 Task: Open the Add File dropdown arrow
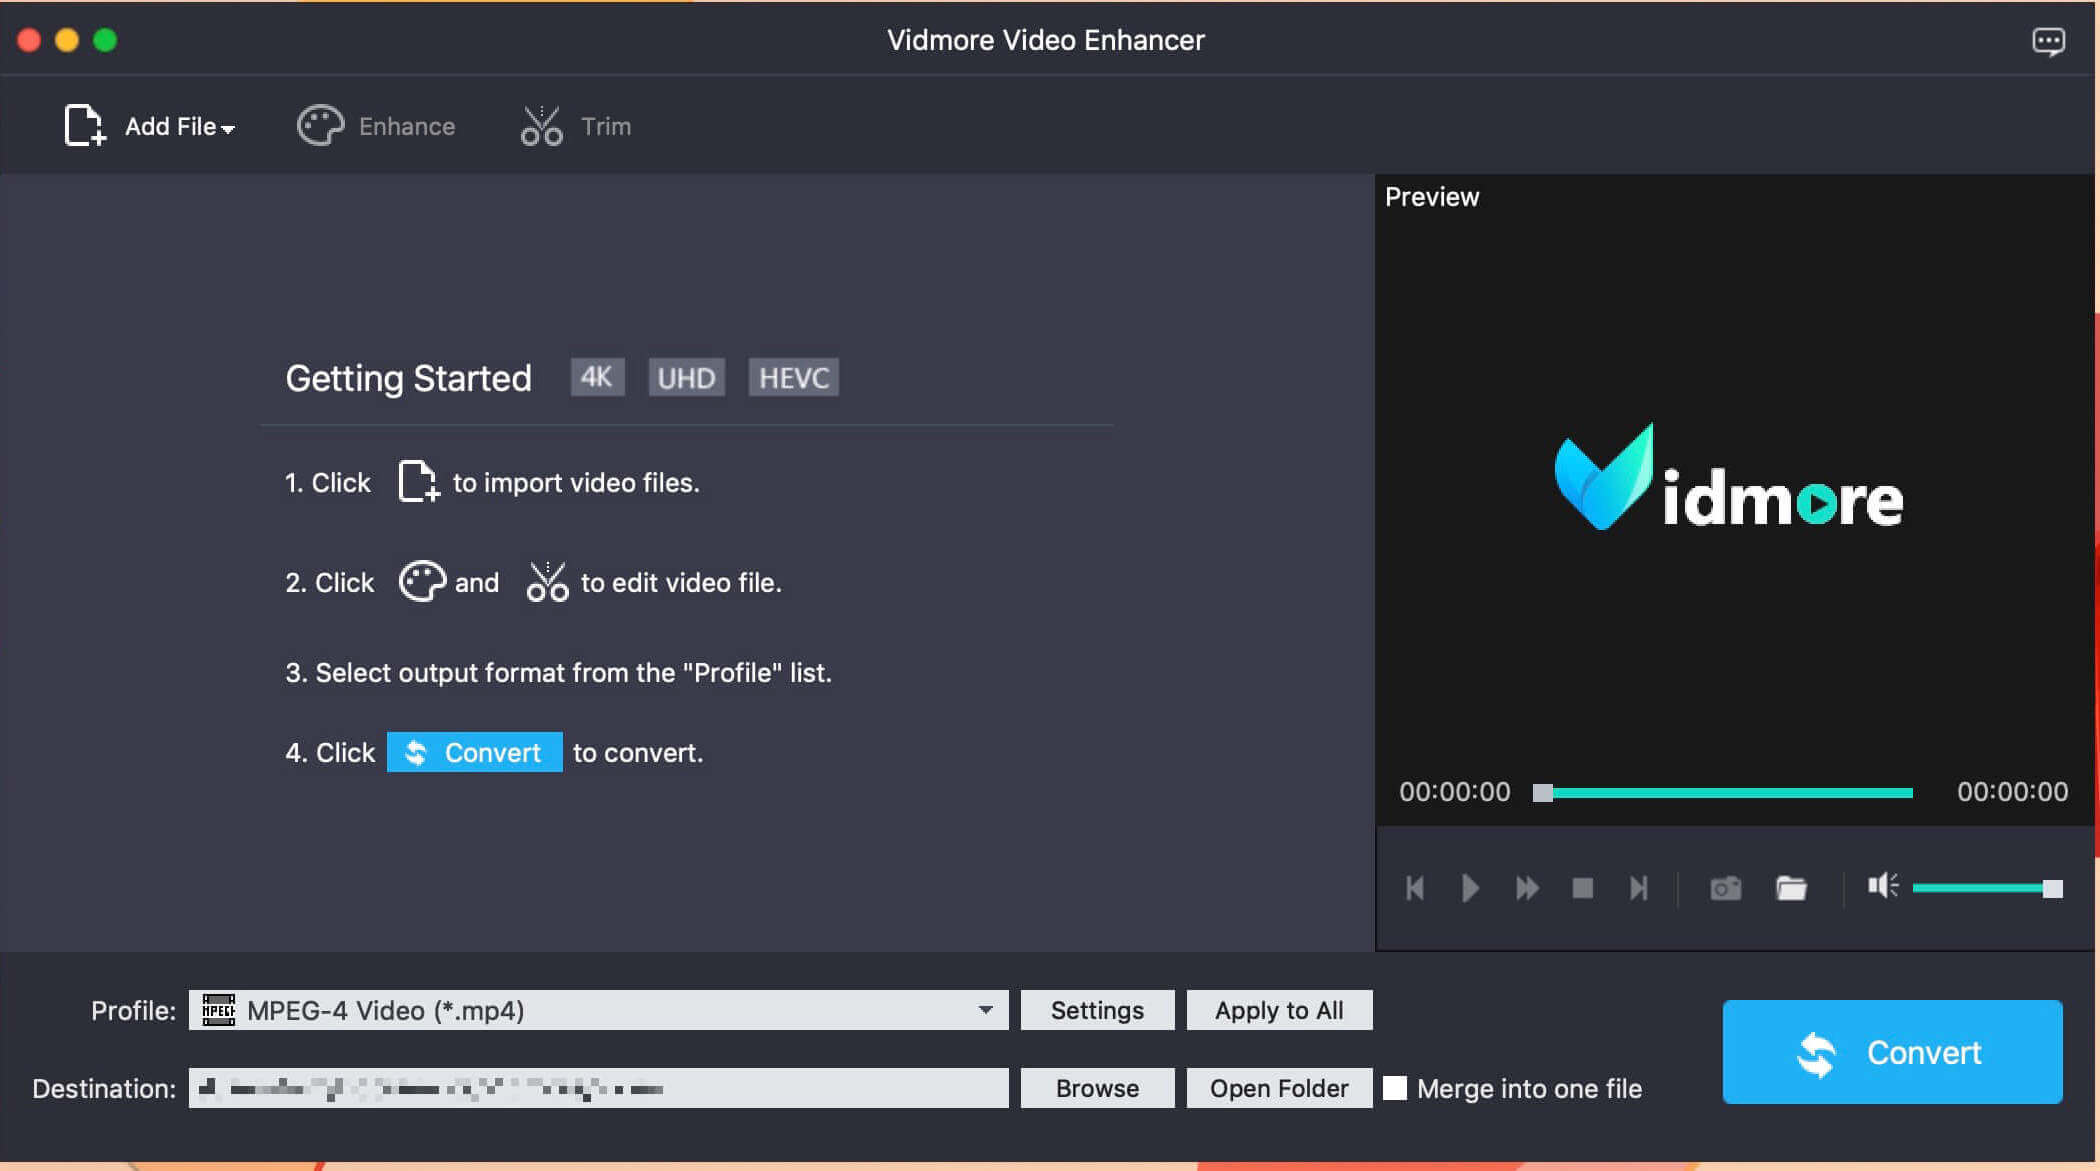(228, 129)
